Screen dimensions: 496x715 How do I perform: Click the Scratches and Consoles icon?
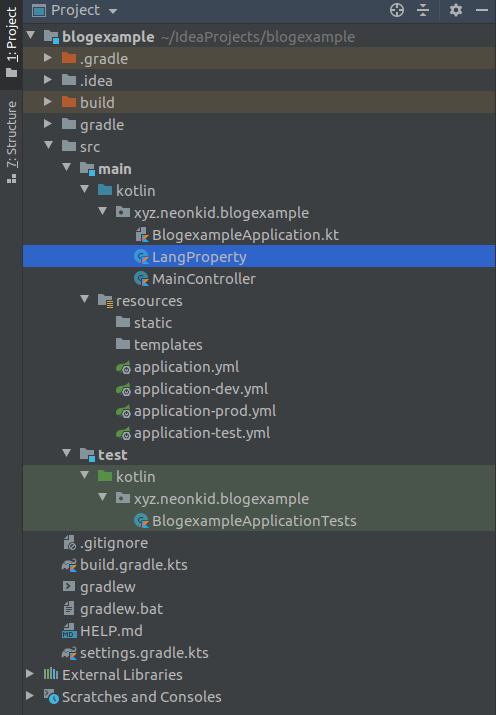pyautogui.click(x=51, y=696)
